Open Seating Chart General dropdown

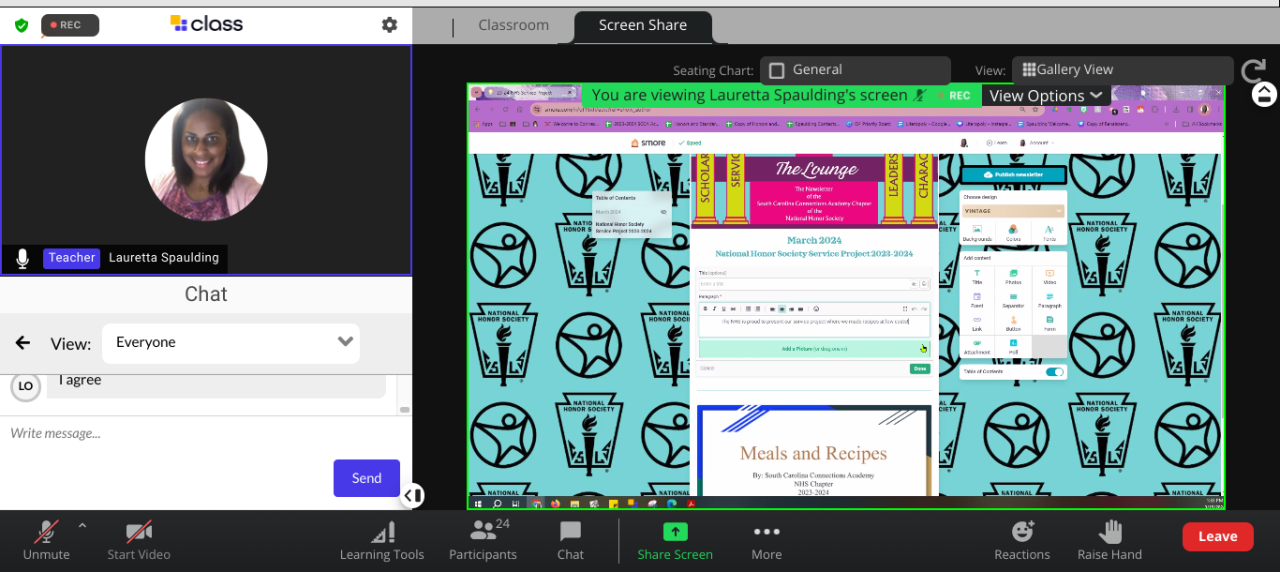855,70
